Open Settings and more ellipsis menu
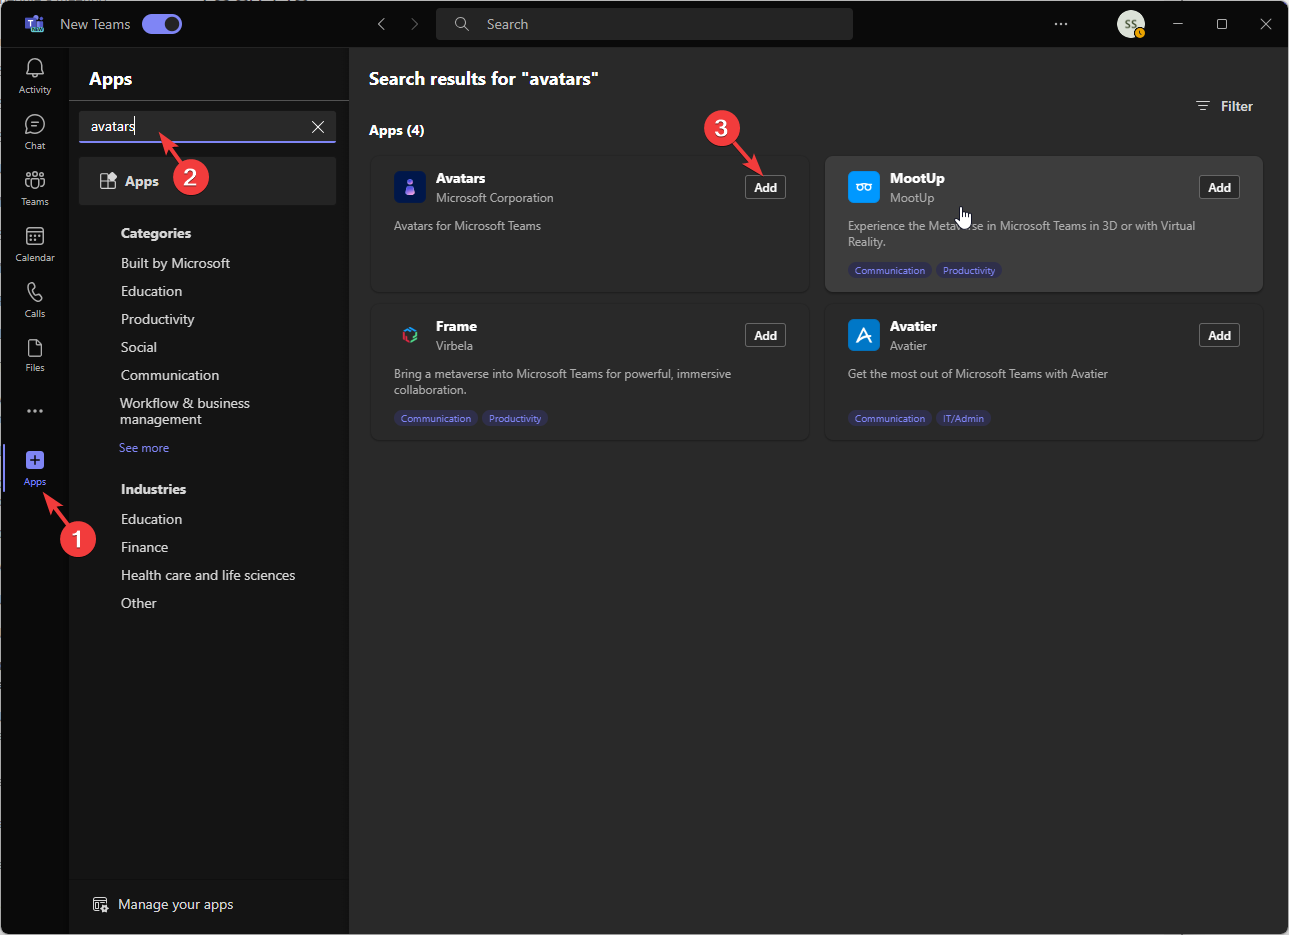 [1061, 24]
